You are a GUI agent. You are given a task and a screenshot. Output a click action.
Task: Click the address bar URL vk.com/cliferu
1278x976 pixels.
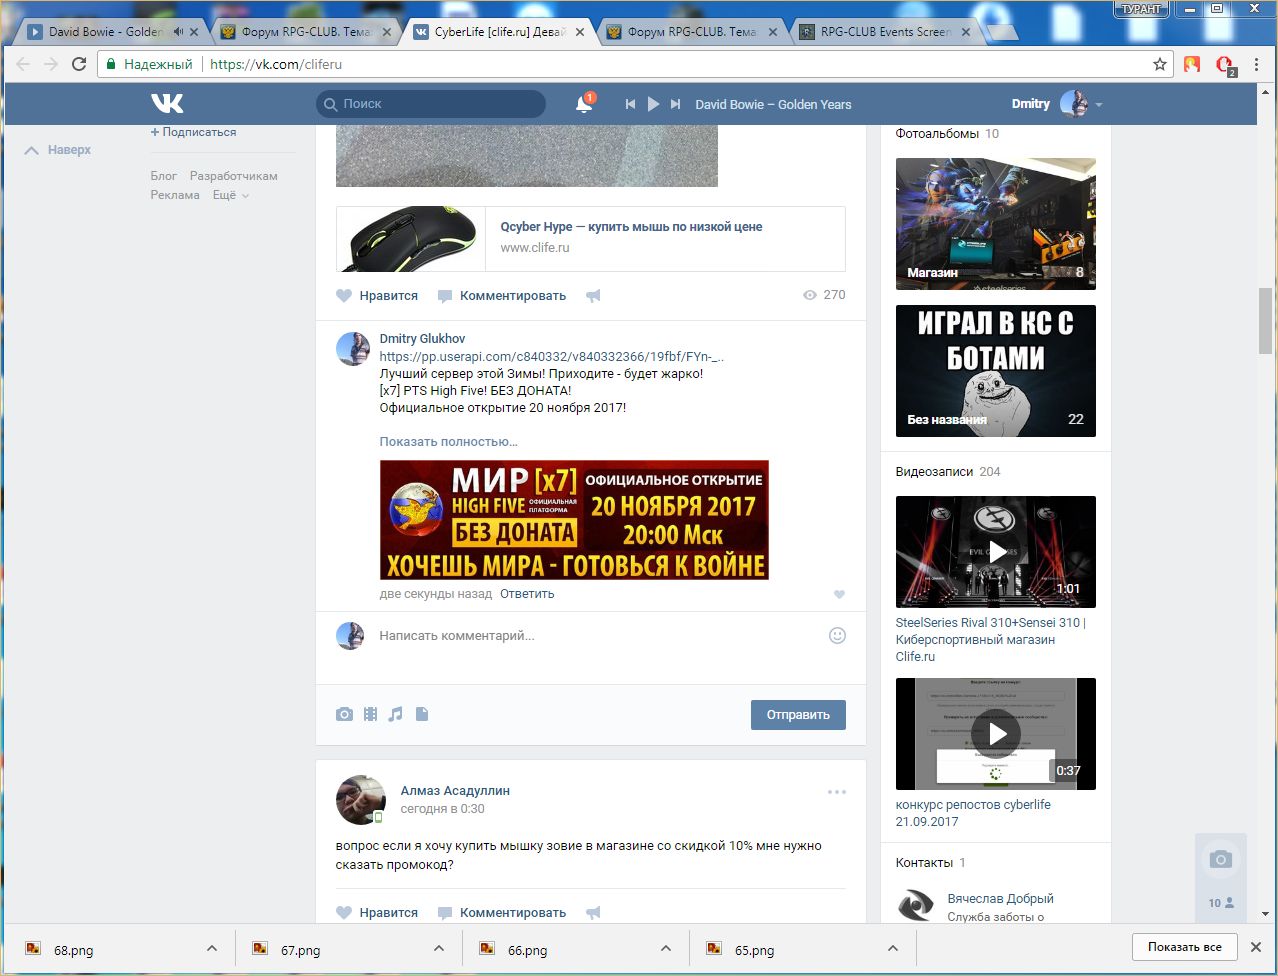[x=276, y=64]
